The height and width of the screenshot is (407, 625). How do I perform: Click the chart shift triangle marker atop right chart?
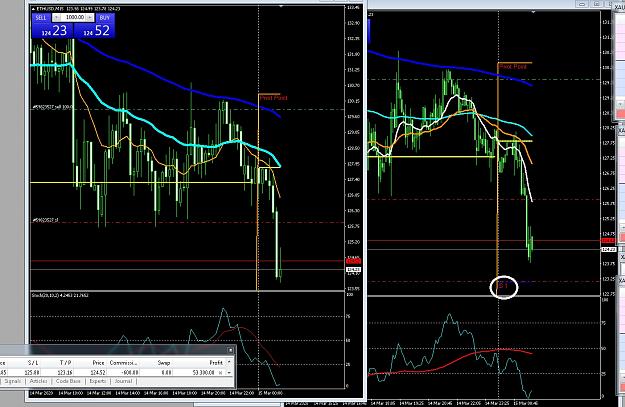pyautogui.click(x=533, y=12)
